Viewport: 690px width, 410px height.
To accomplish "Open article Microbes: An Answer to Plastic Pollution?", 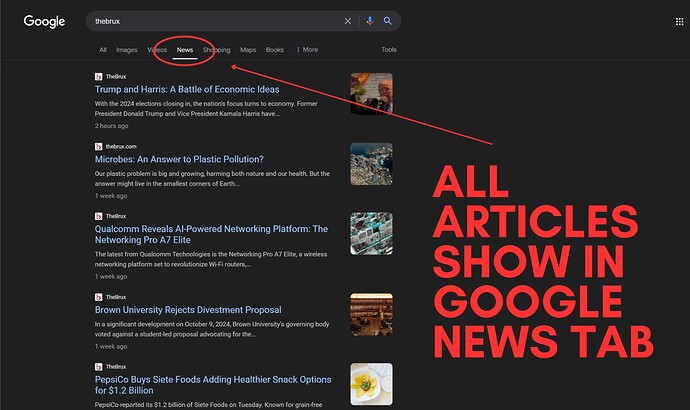I will click(179, 159).
